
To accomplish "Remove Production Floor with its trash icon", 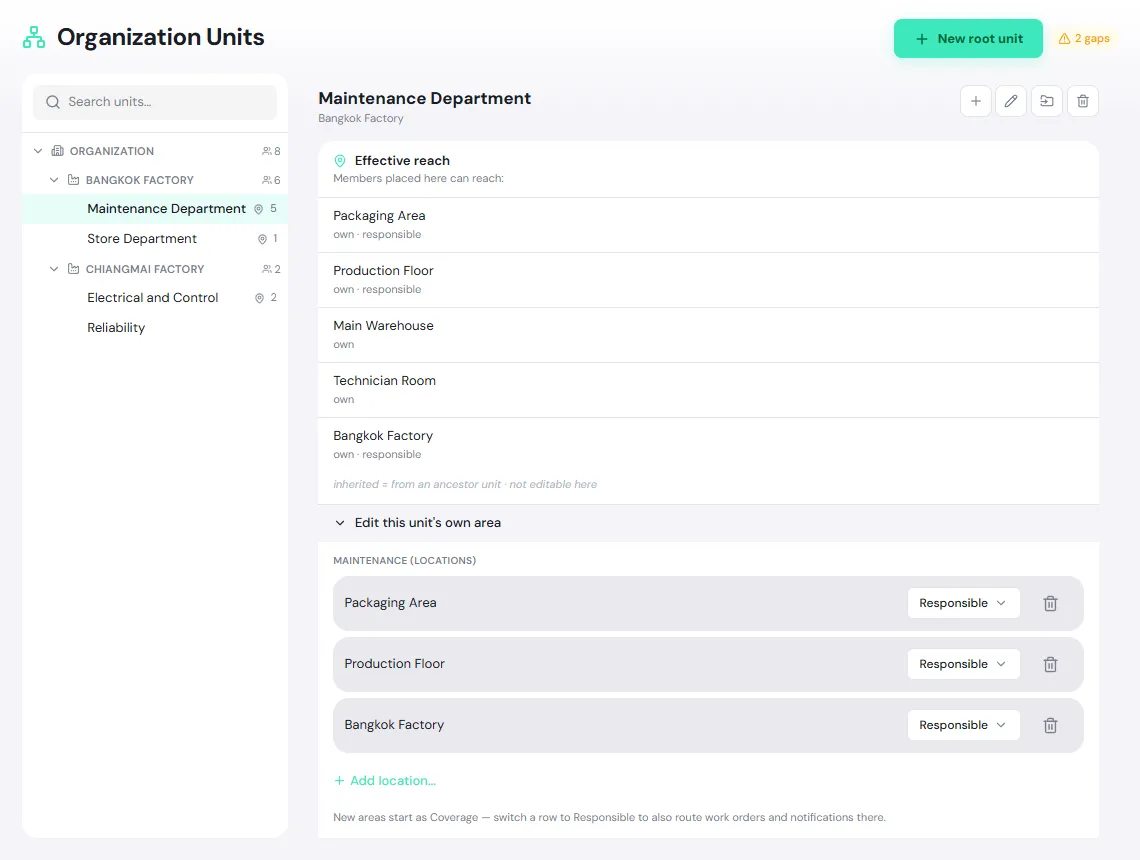I will [x=1051, y=664].
